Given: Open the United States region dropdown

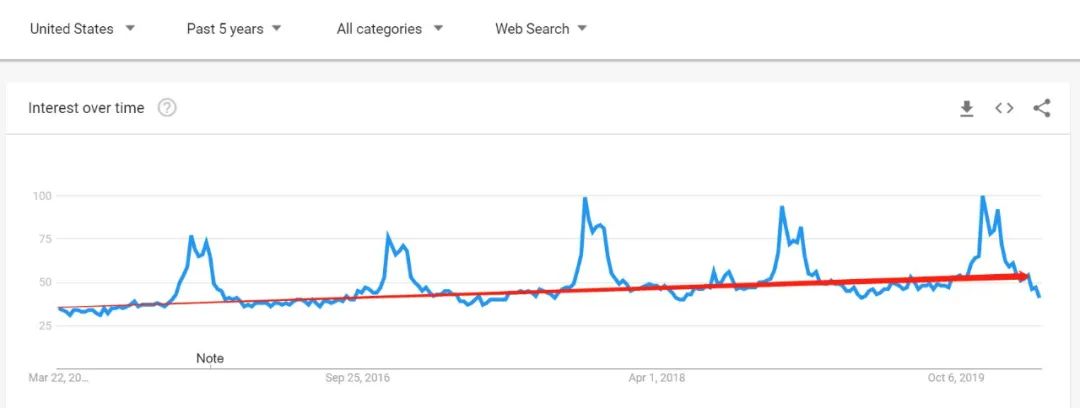Looking at the screenshot, I should [83, 29].
